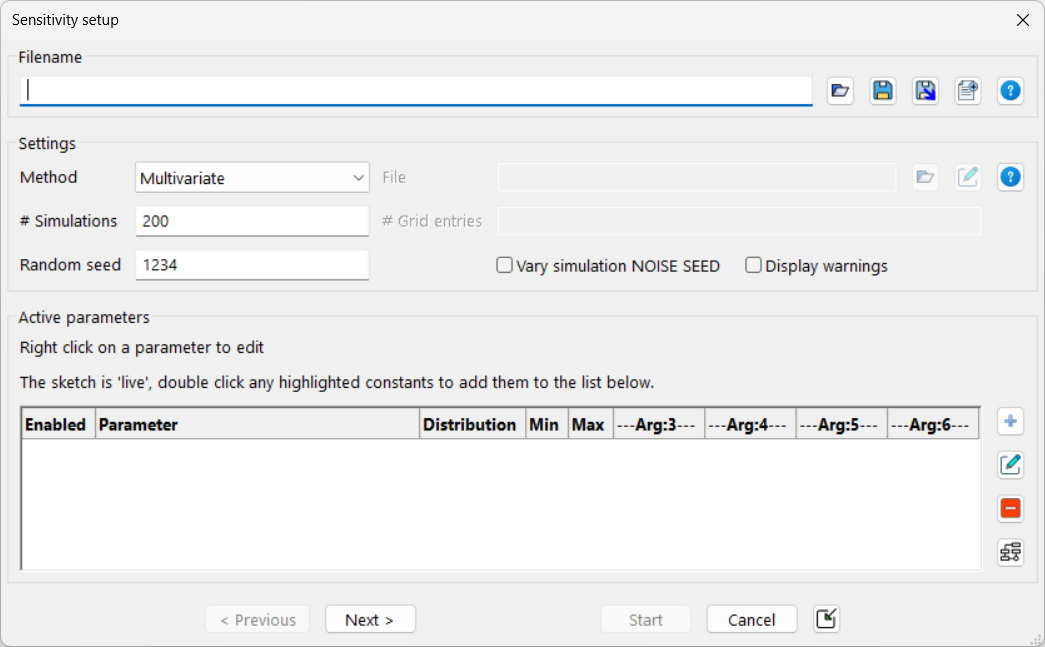Open Settings section help icon

pos(1011,177)
